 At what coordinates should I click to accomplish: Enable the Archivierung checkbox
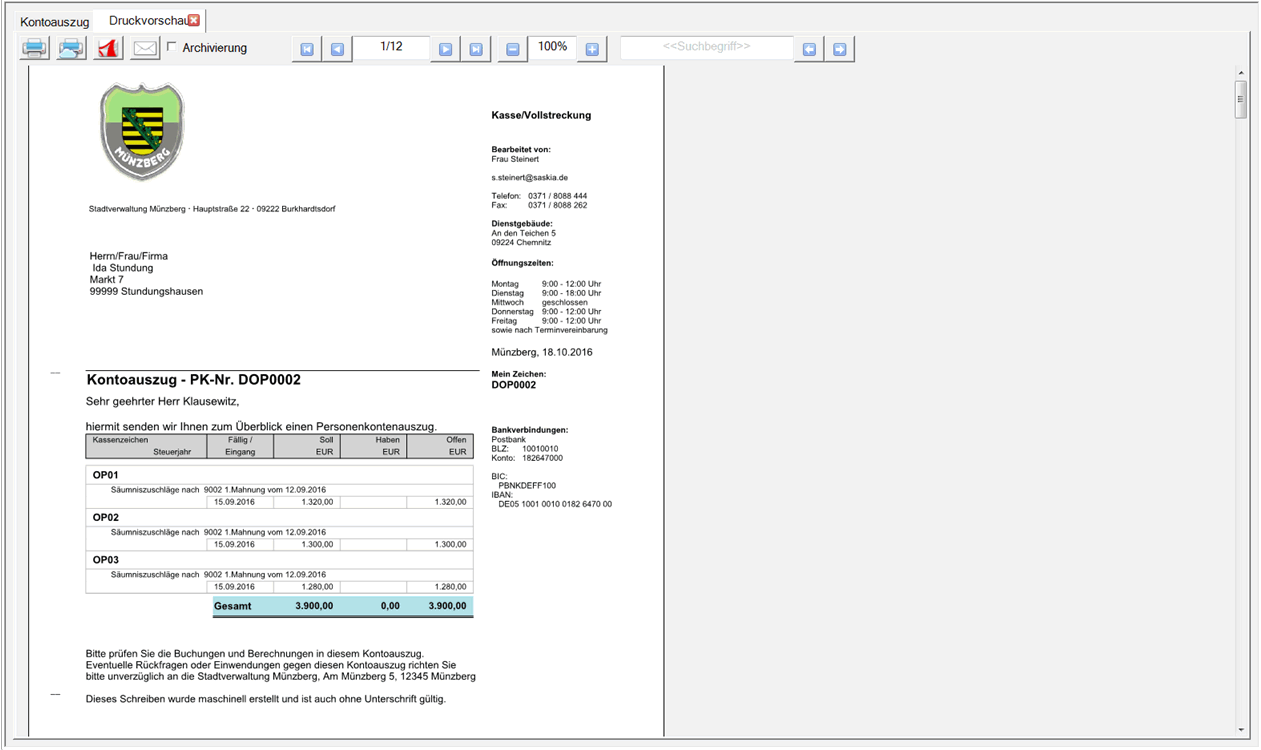click(172, 47)
